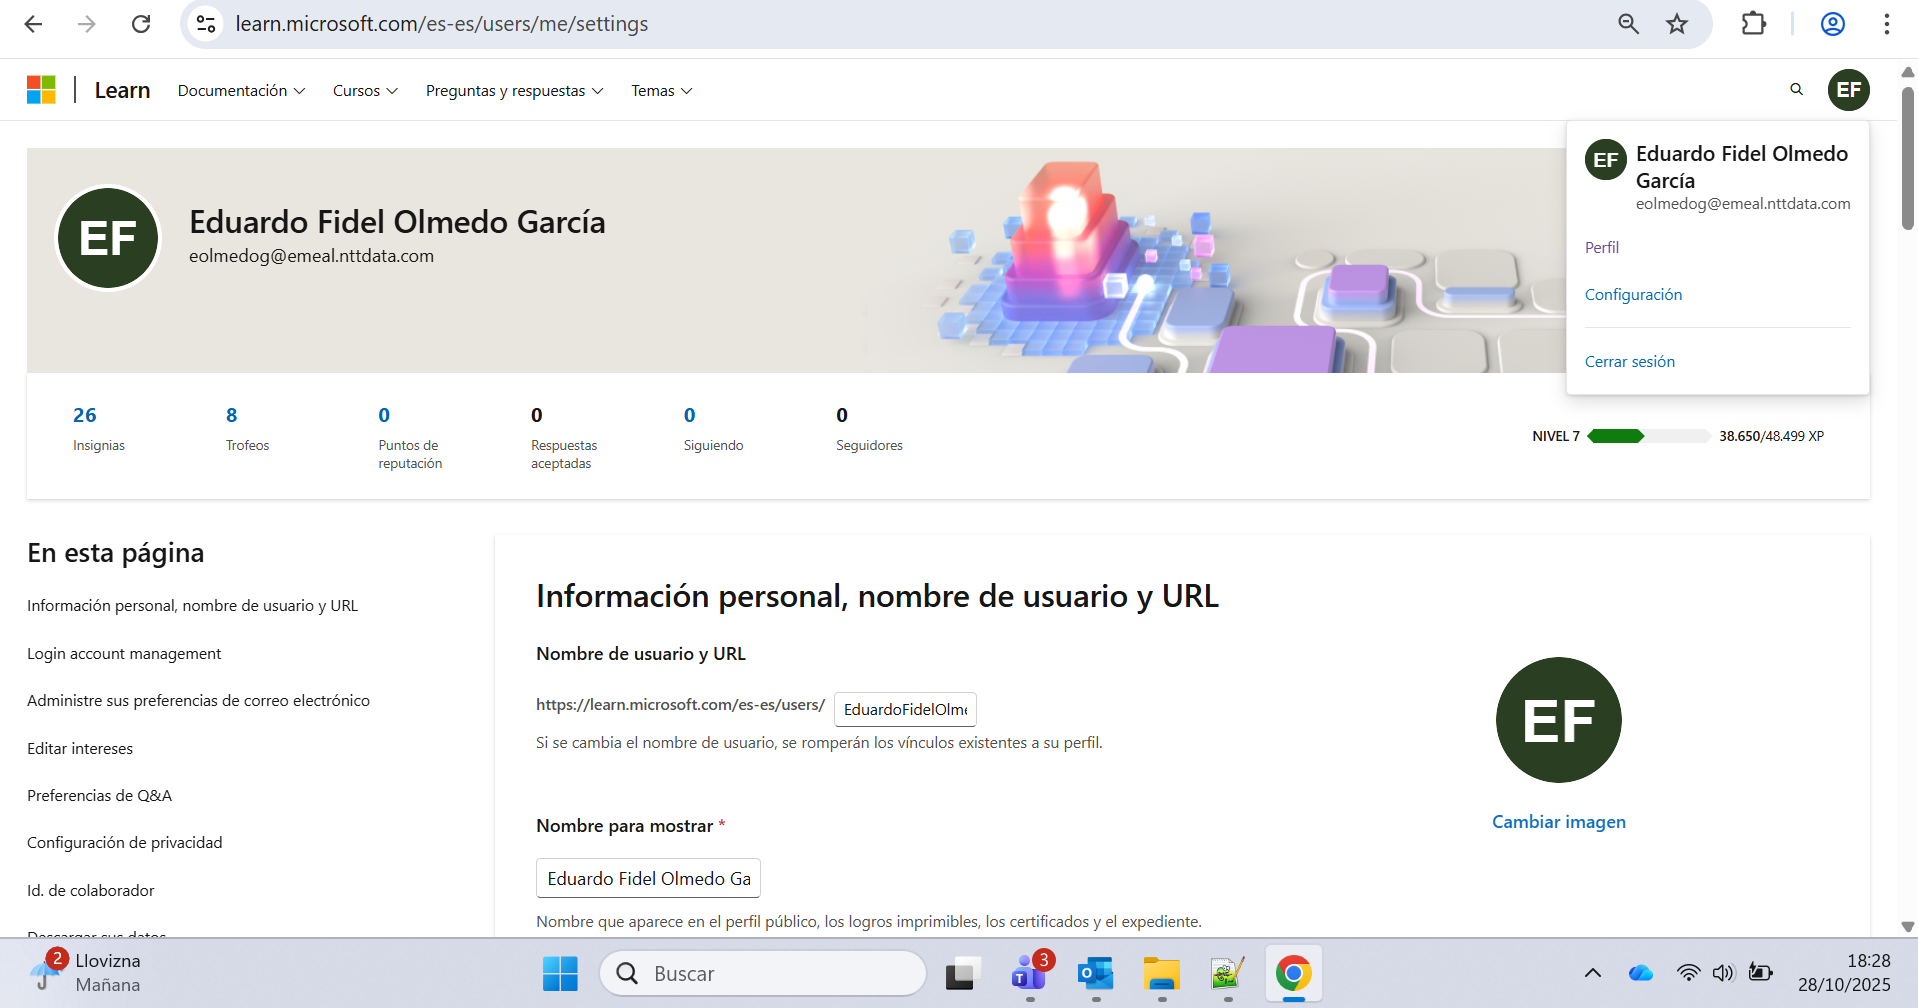Click the Cambiar imagen link
This screenshot has width=1918, height=1008.
1557,821
